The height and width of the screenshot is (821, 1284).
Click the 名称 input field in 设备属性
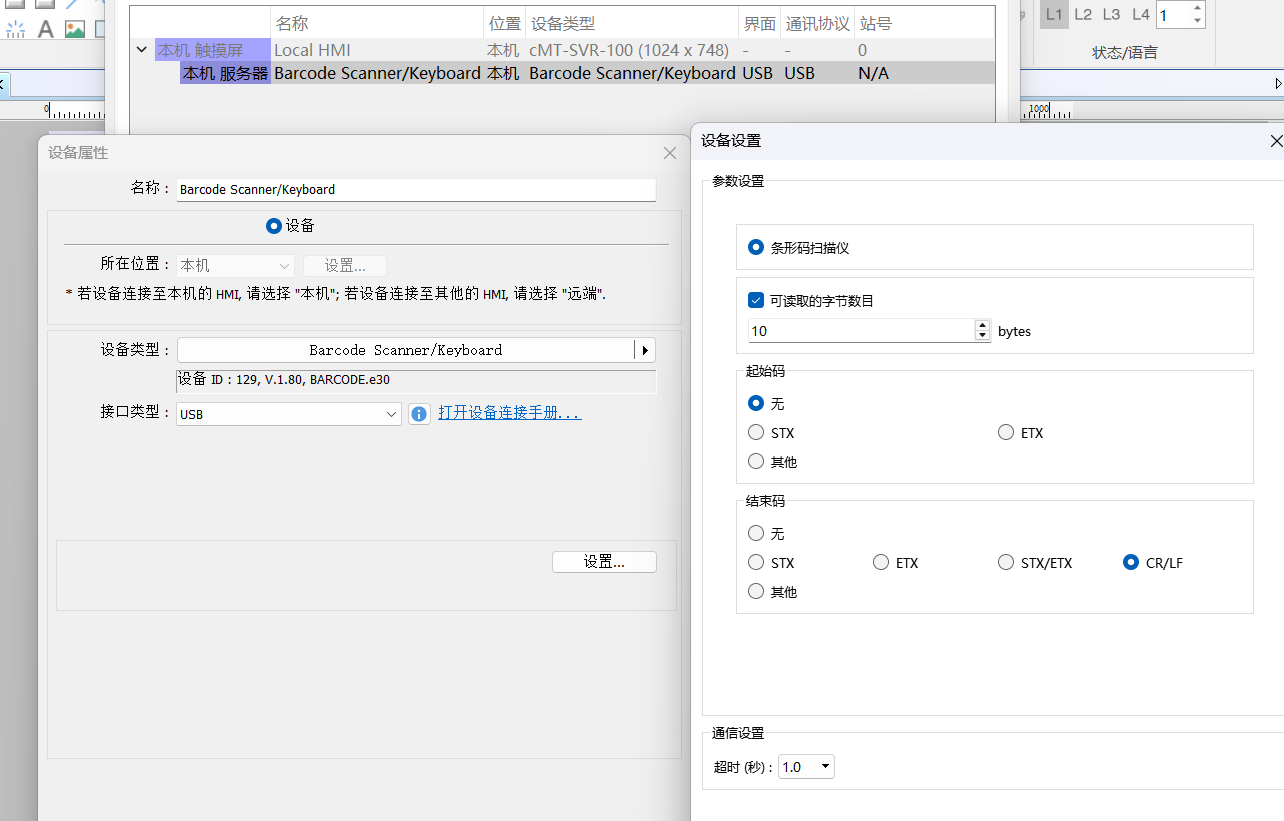tap(416, 189)
